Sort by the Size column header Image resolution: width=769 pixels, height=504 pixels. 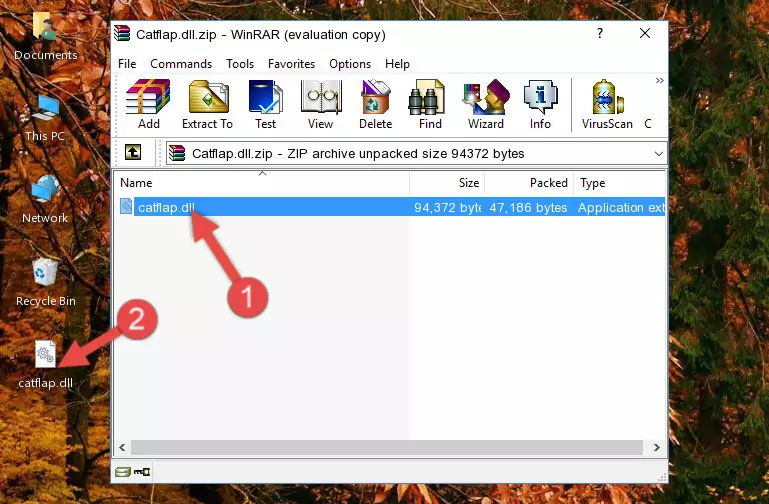click(447, 183)
